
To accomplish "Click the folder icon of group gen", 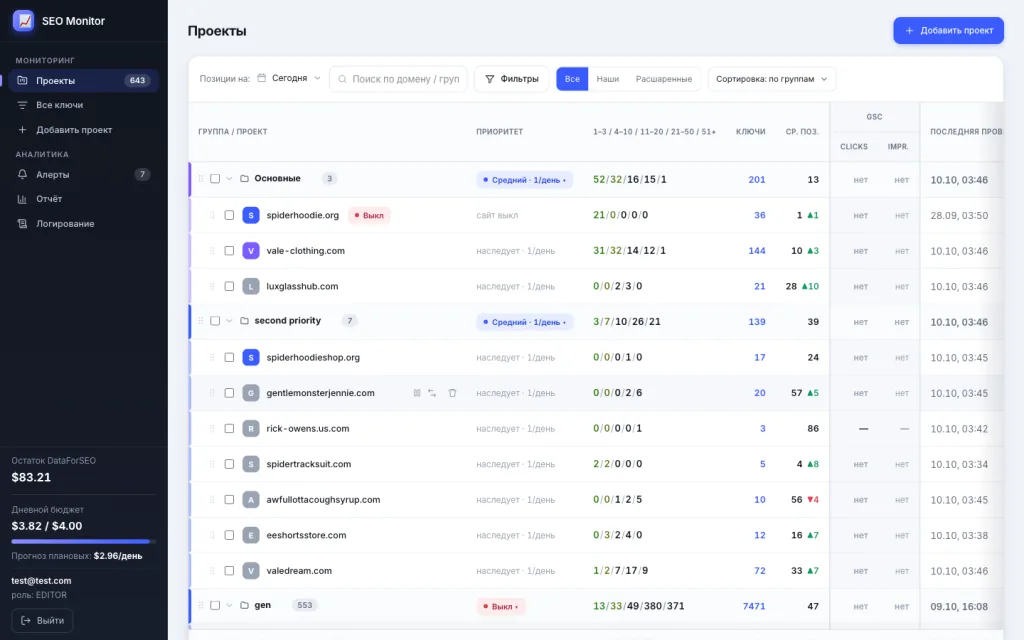I will (244, 605).
